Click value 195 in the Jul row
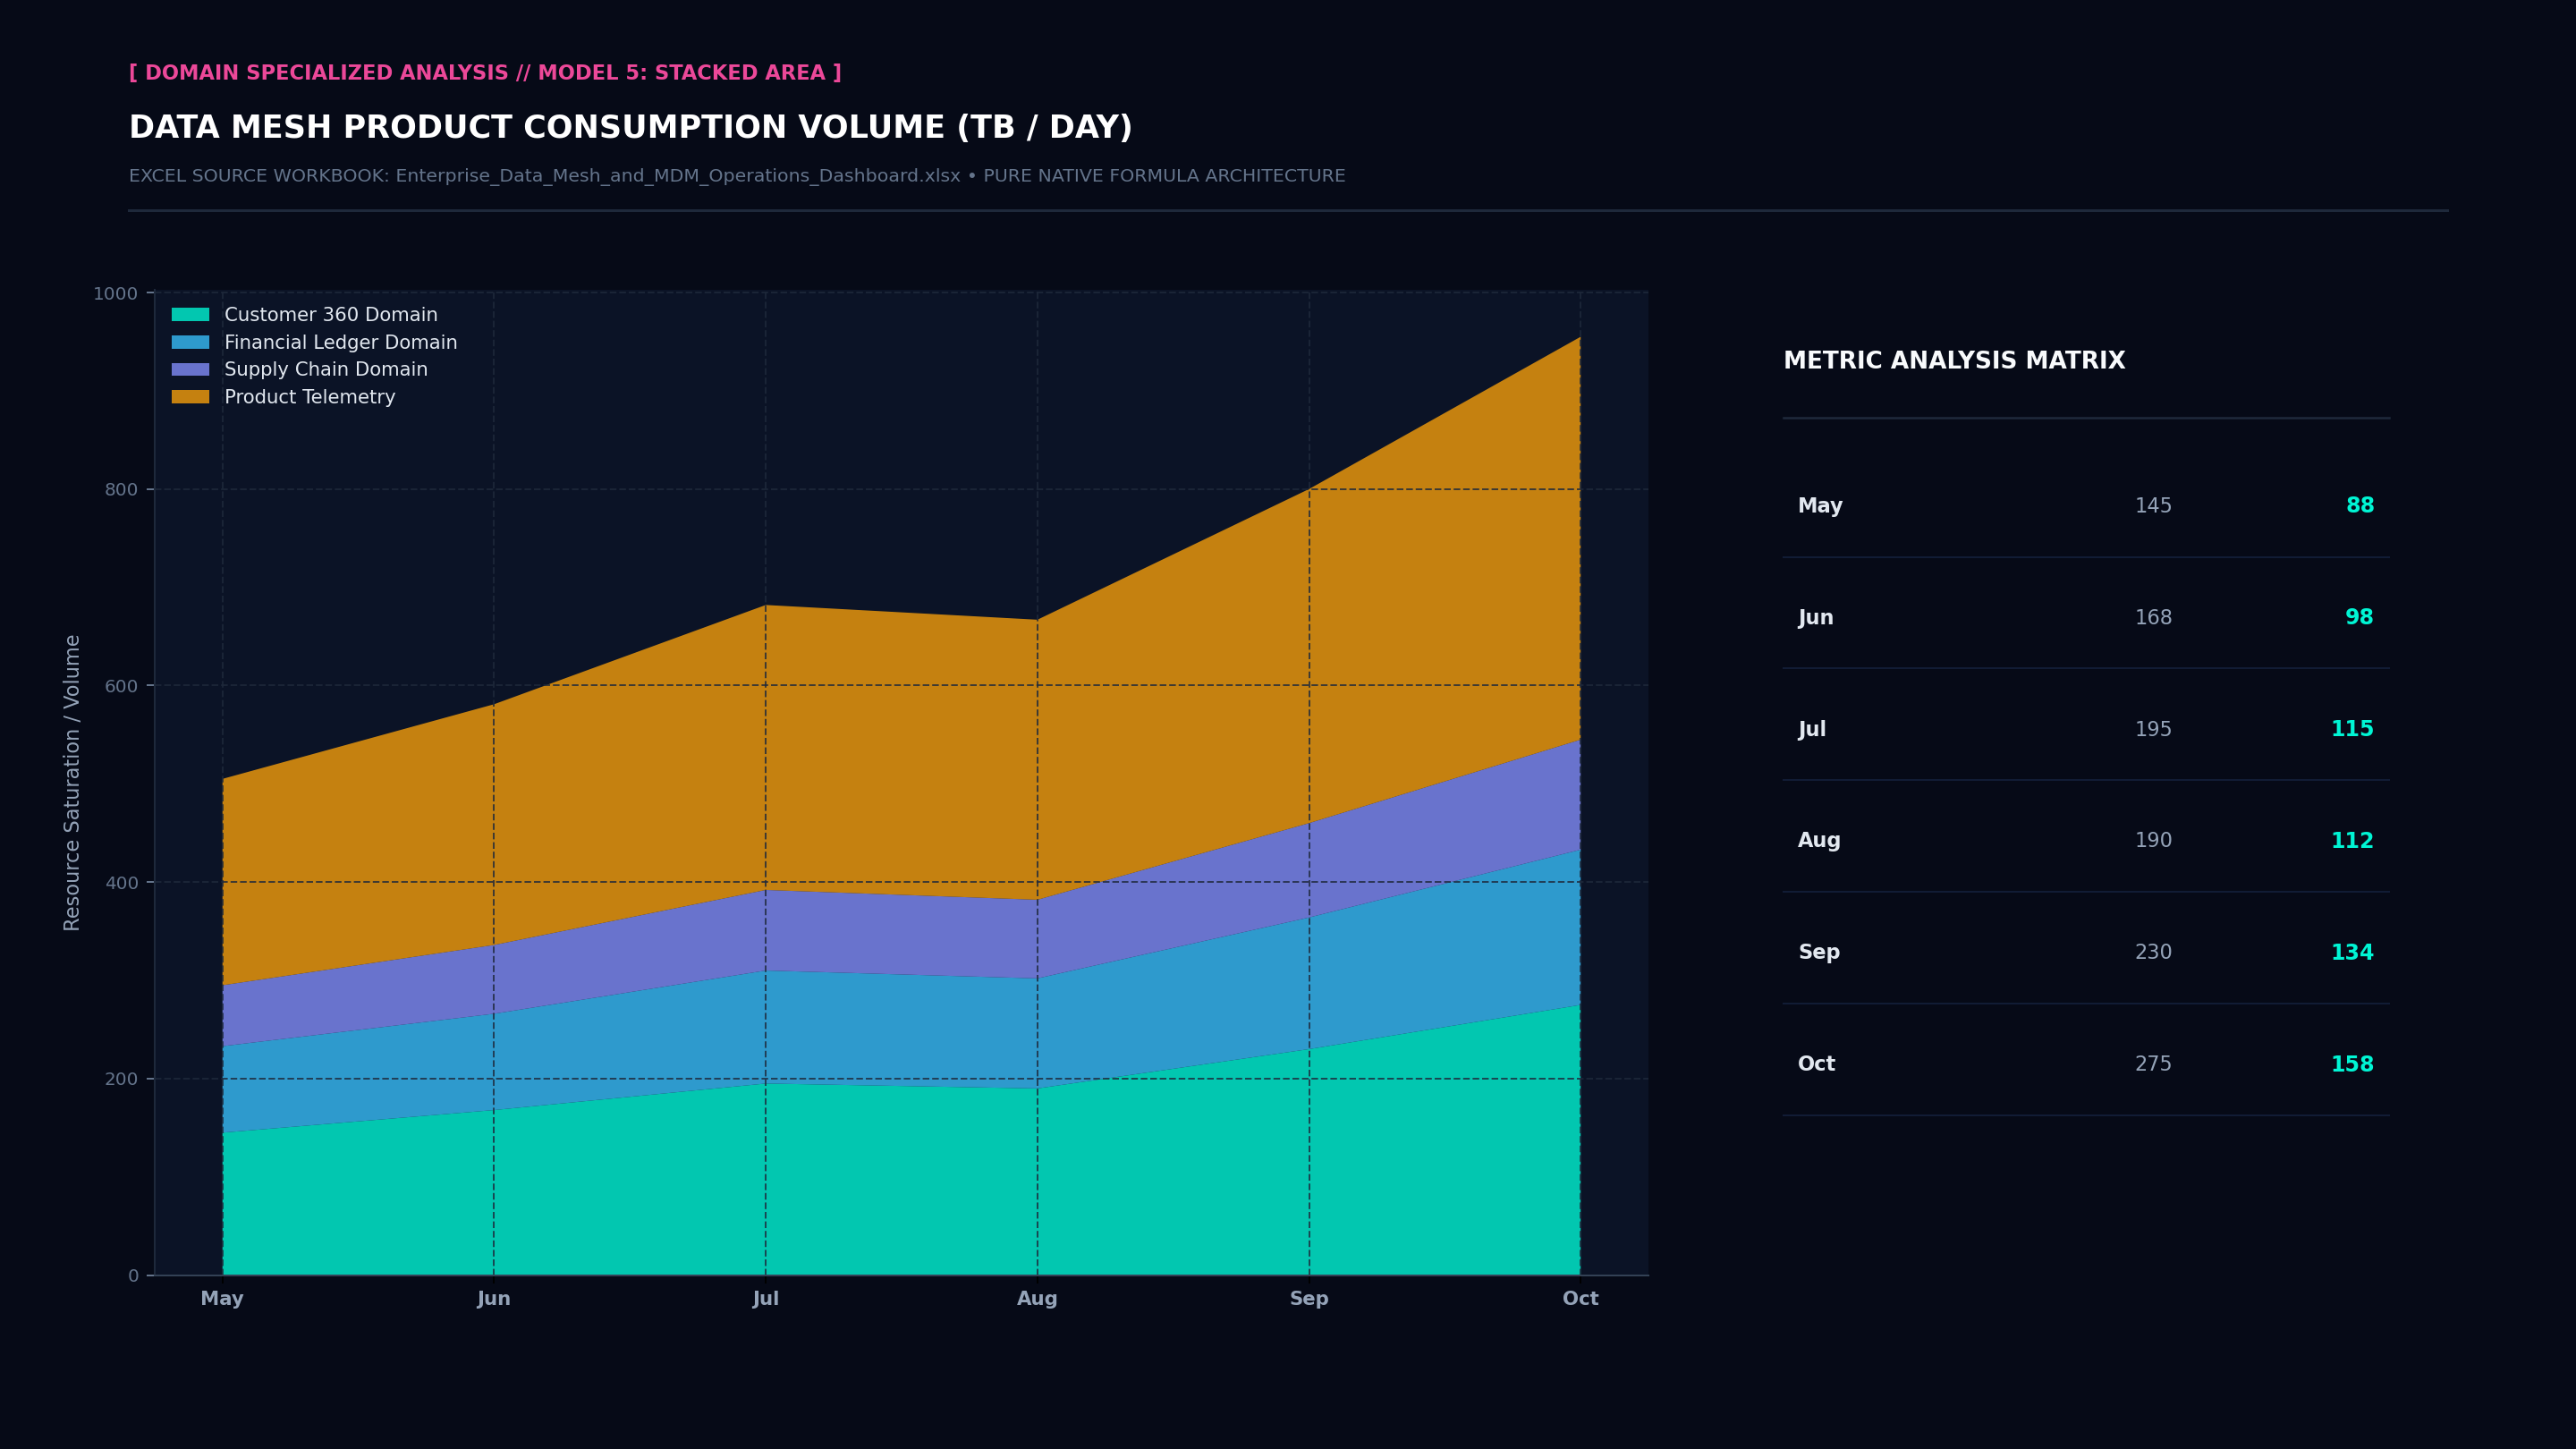The image size is (2576, 1449). click(x=2153, y=730)
